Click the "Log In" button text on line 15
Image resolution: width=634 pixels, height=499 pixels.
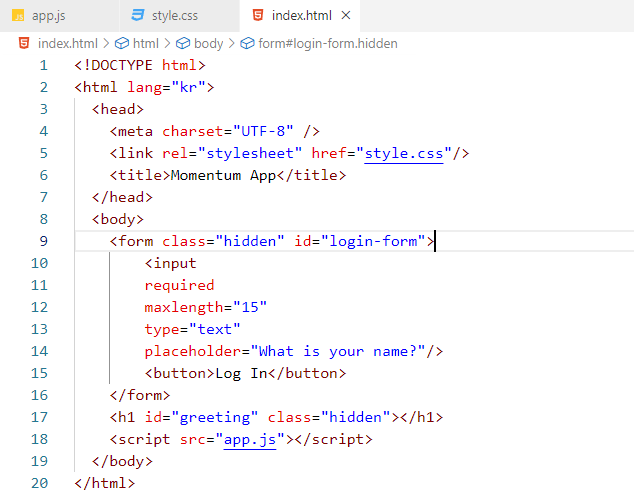[241, 374]
